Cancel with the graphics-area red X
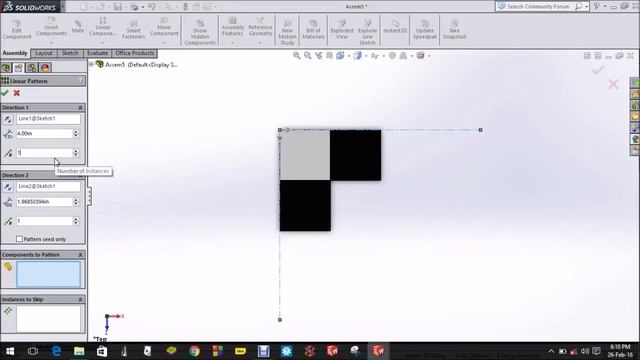This screenshot has height=360, width=640. click(x=613, y=84)
